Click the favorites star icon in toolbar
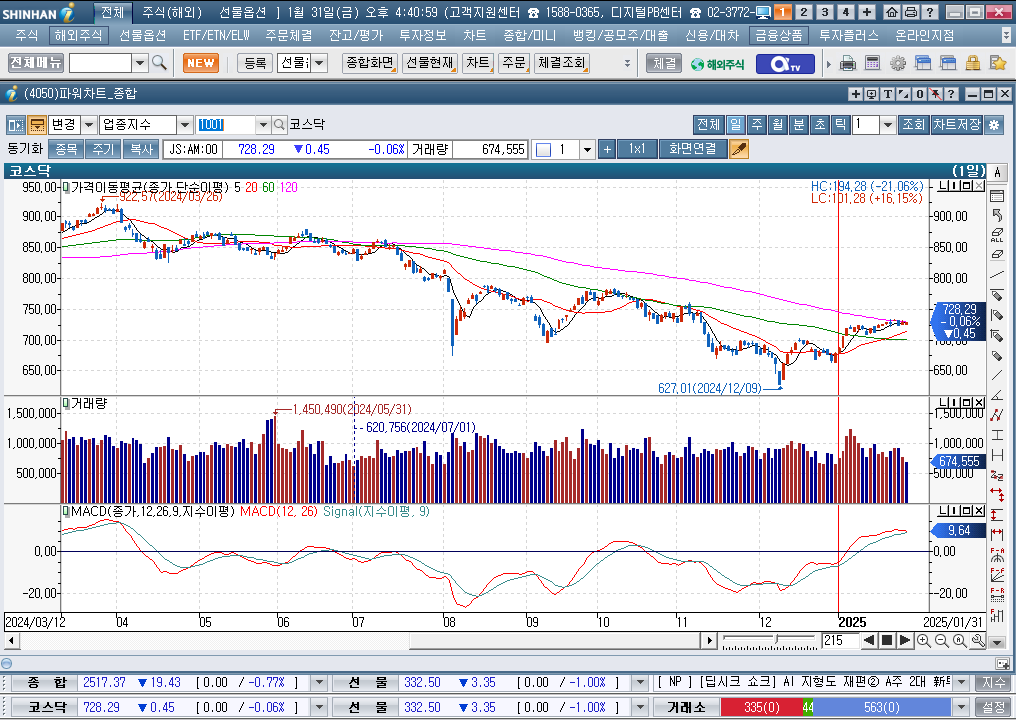The width and height of the screenshot is (1016, 721). click(x=998, y=63)
